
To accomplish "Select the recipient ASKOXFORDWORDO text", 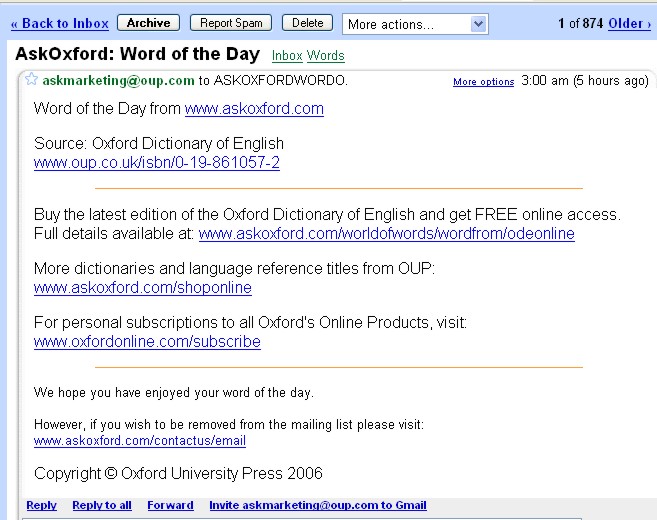I will point(280,80).
